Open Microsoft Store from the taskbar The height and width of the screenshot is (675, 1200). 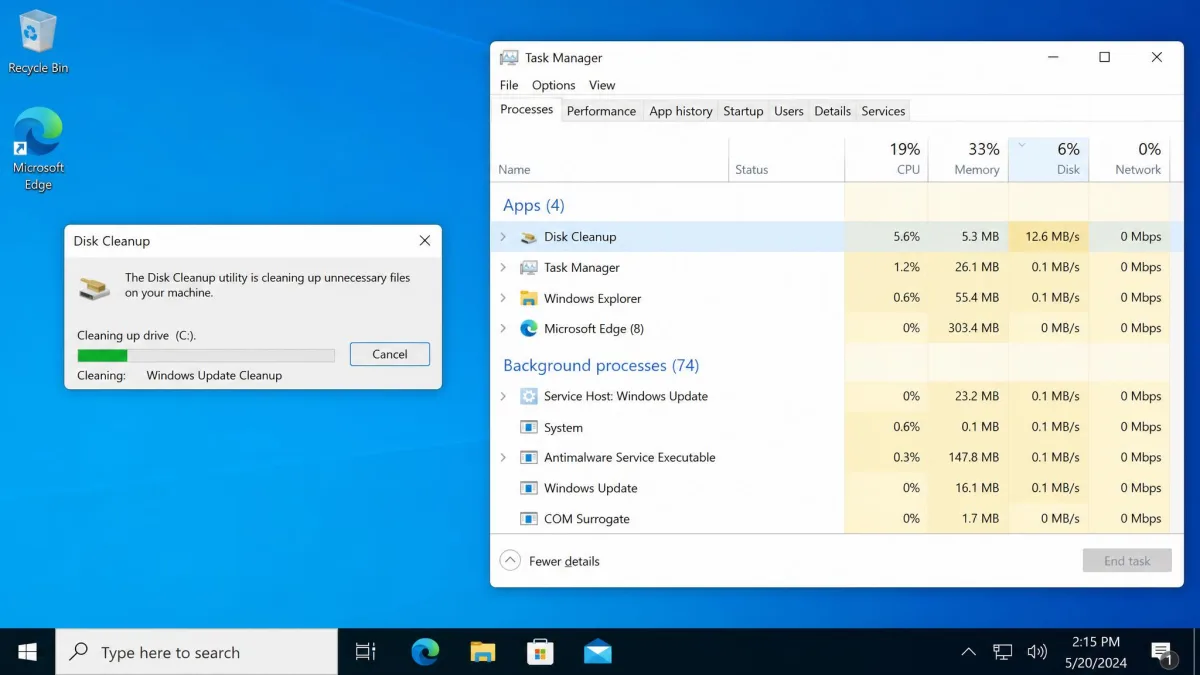540,652
